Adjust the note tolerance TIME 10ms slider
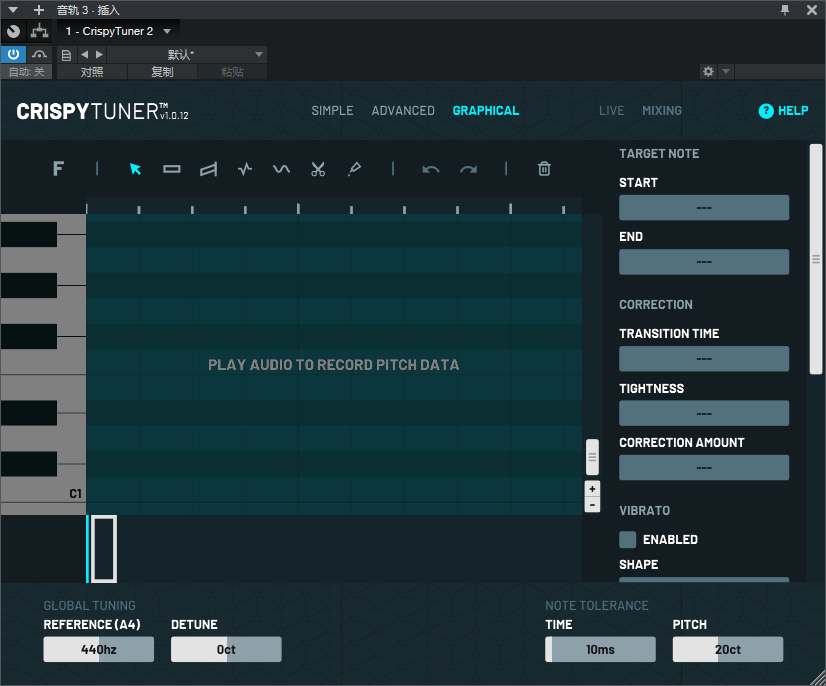The width and height of the screenshot is (826, 686). click(600, 649)
